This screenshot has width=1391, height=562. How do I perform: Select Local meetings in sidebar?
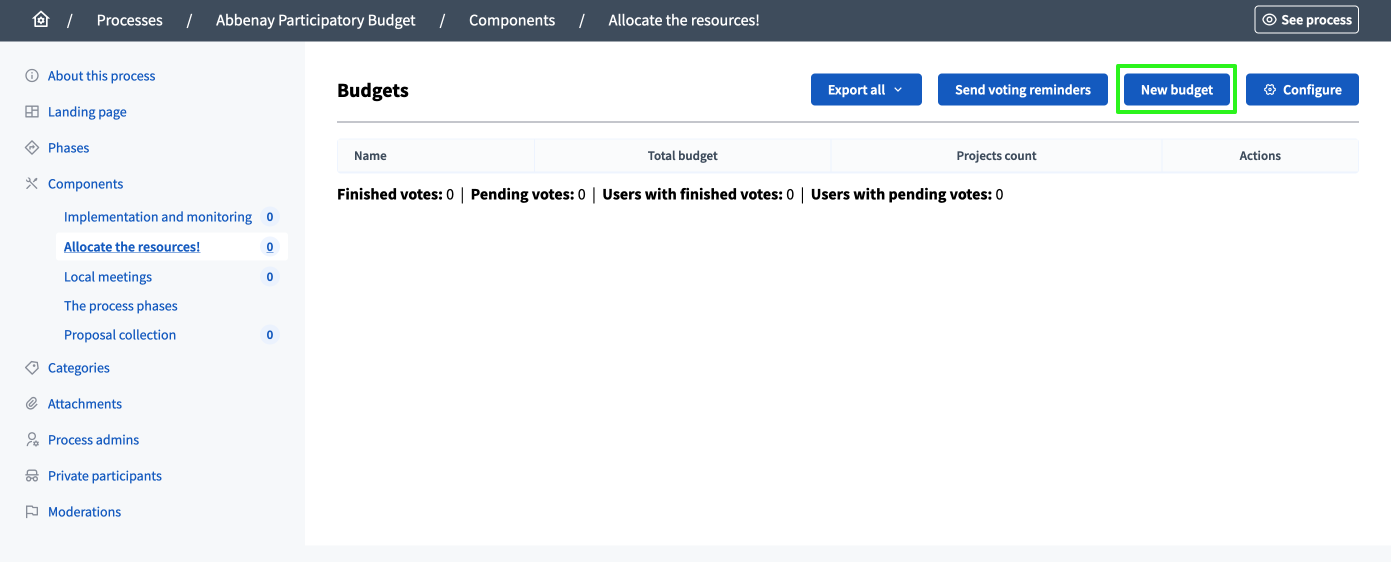(108, 277)
